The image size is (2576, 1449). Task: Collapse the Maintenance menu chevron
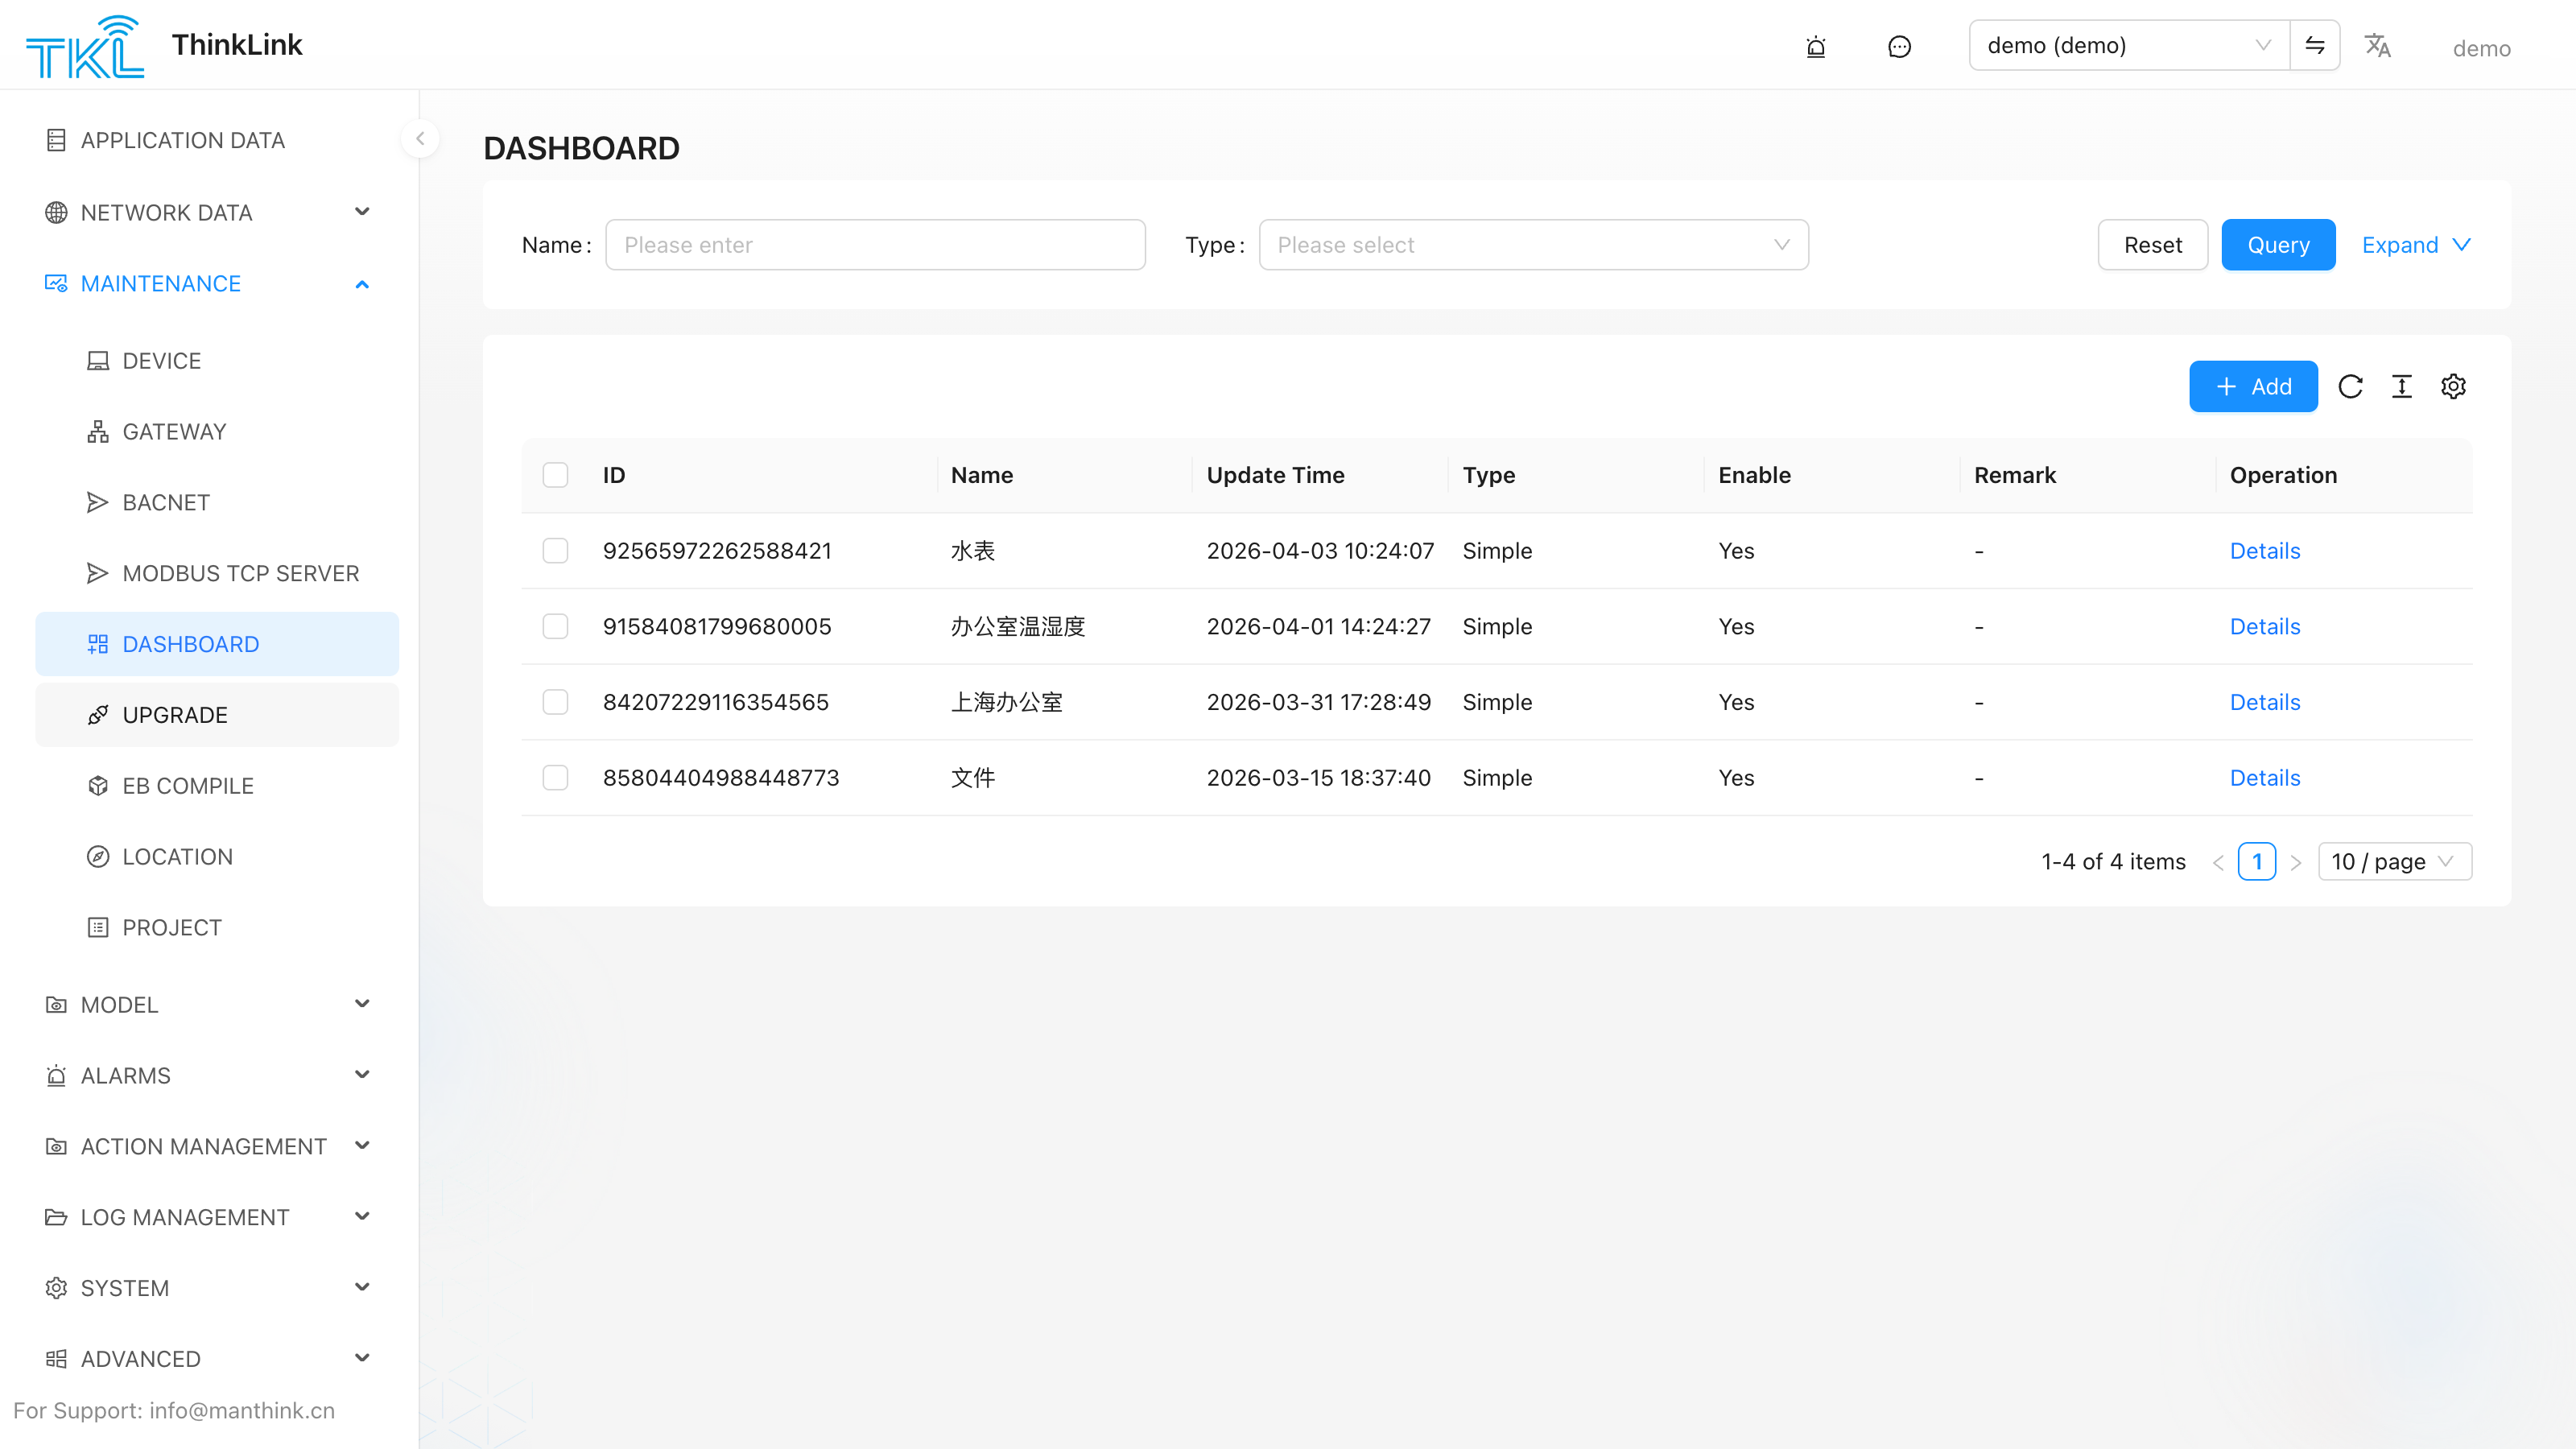tap(362, 284)
